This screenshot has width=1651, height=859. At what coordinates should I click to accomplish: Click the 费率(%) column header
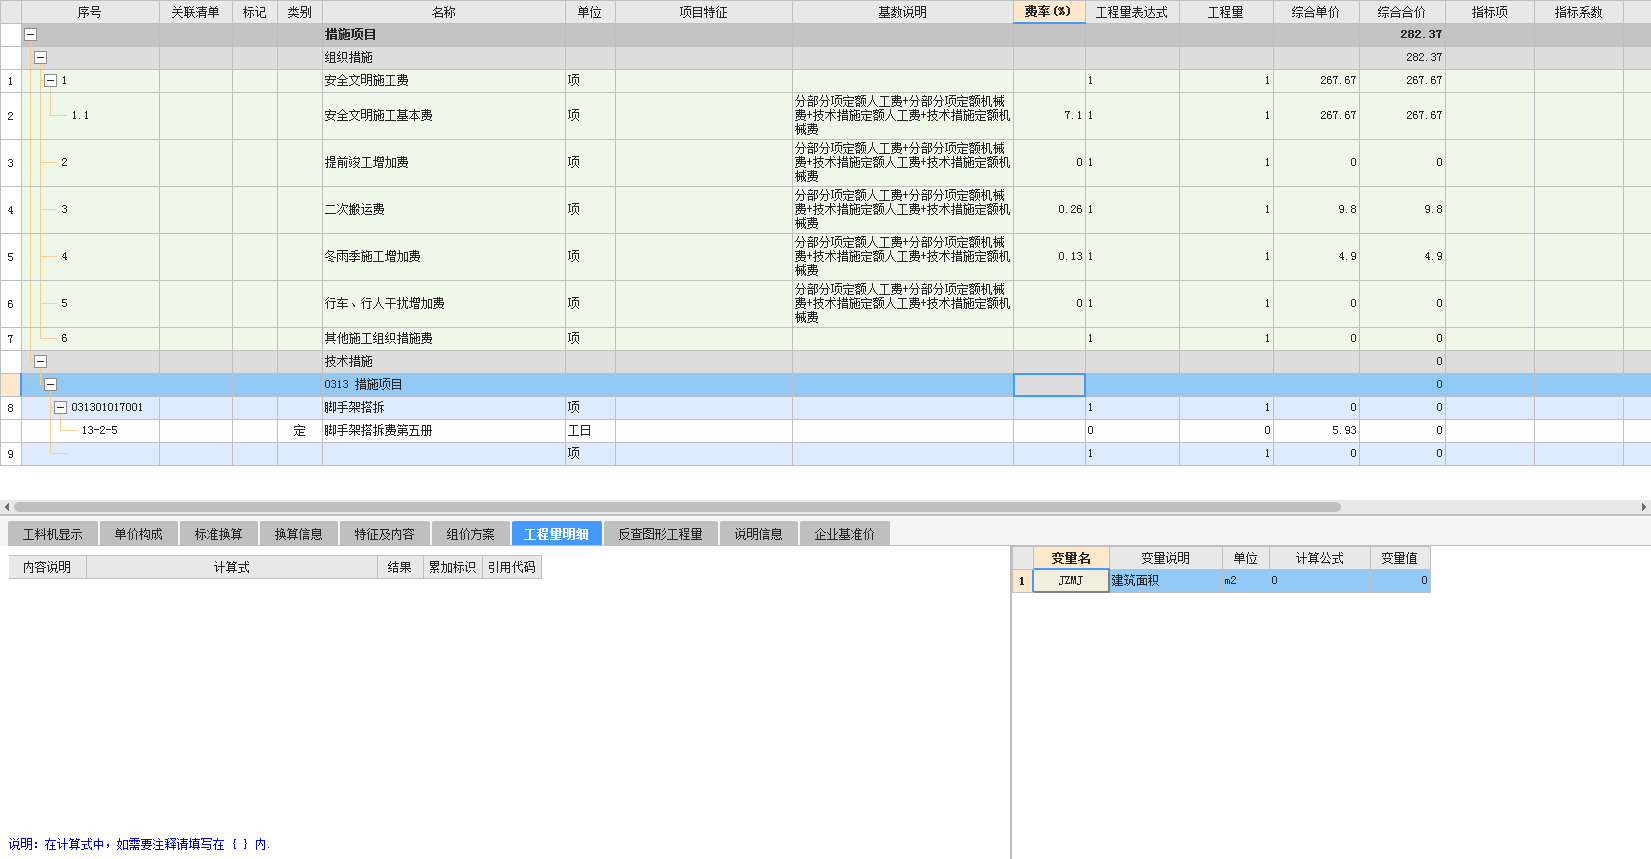click(x=1049, y=12)
